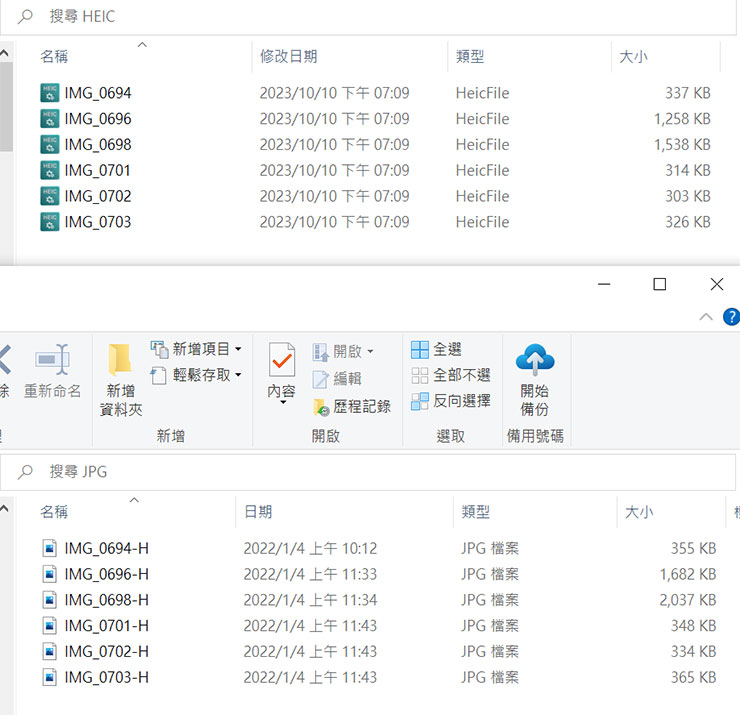
Task: Click the IMG_0702-H JPG file icon
Action: (50, 652)
